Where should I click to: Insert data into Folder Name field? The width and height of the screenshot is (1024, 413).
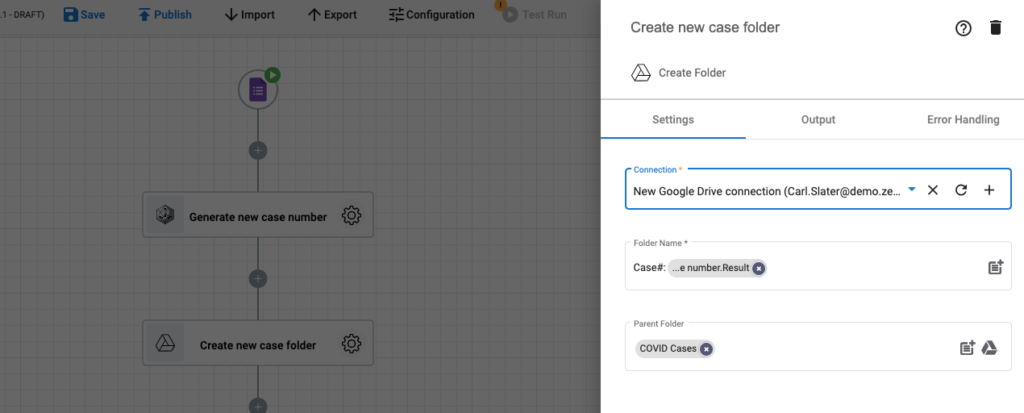click(x=995, y=267)
